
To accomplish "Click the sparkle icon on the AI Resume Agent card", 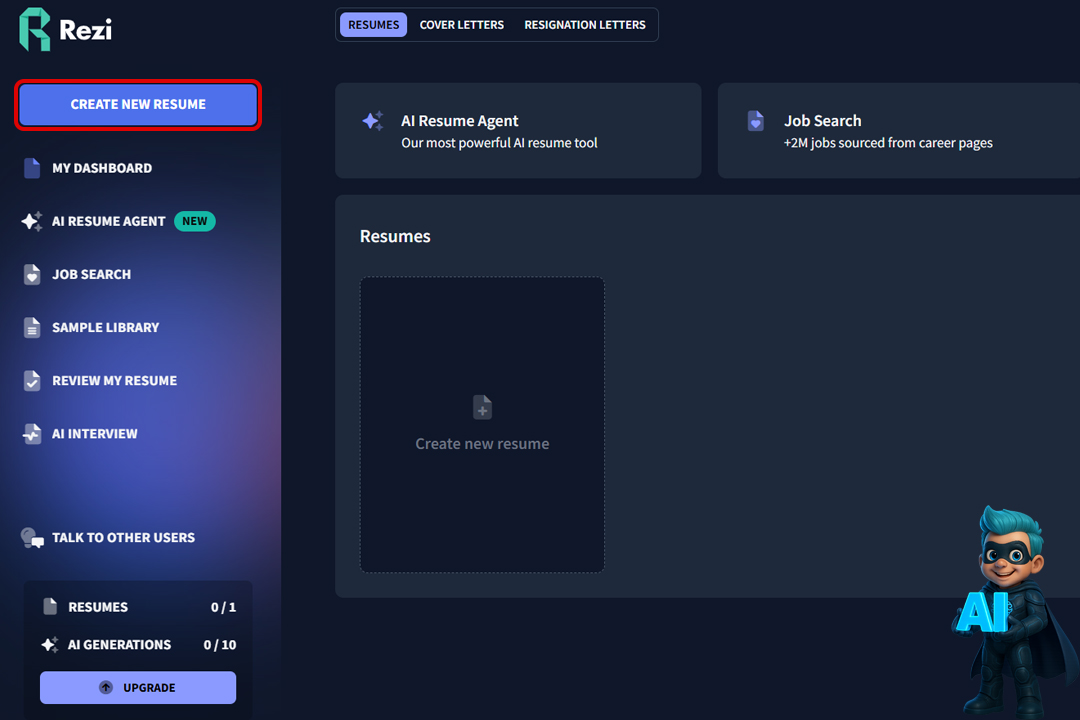I will click(x=373, y=121).
